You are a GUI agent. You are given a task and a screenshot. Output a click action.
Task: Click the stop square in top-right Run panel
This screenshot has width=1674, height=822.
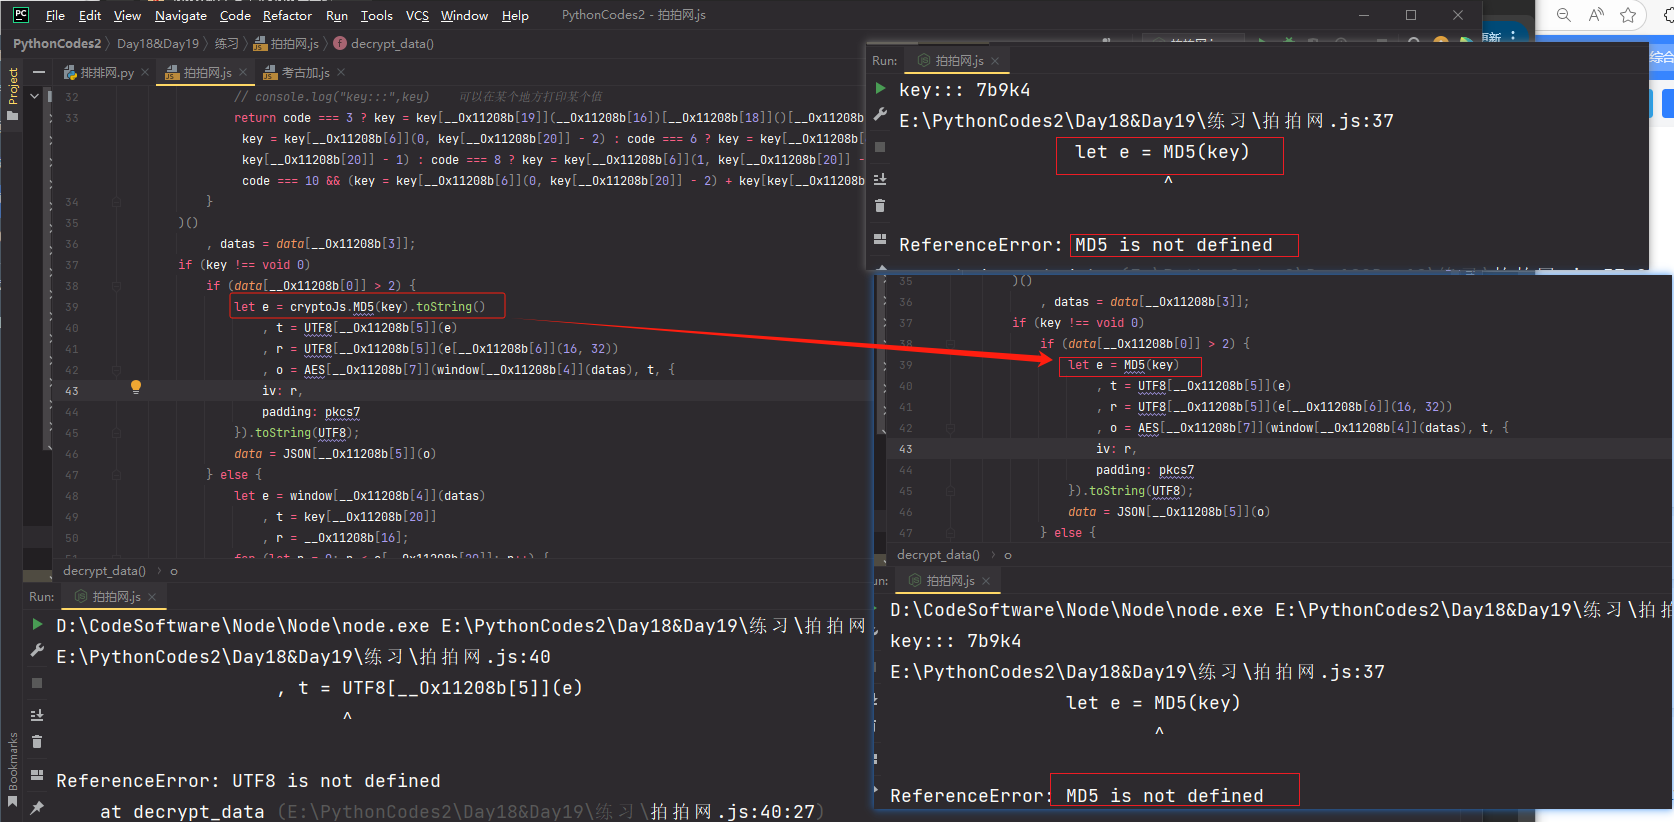880,147
